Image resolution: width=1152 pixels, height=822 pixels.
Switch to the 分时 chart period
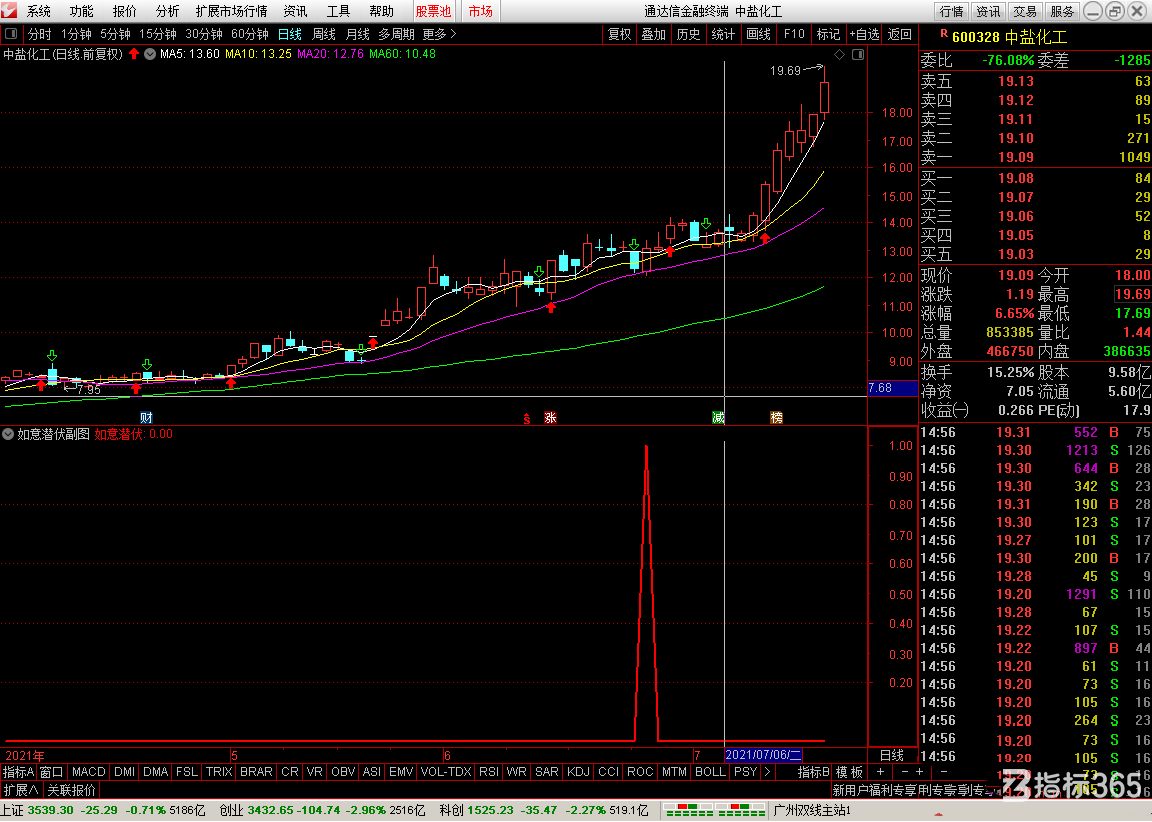[40, 35]
